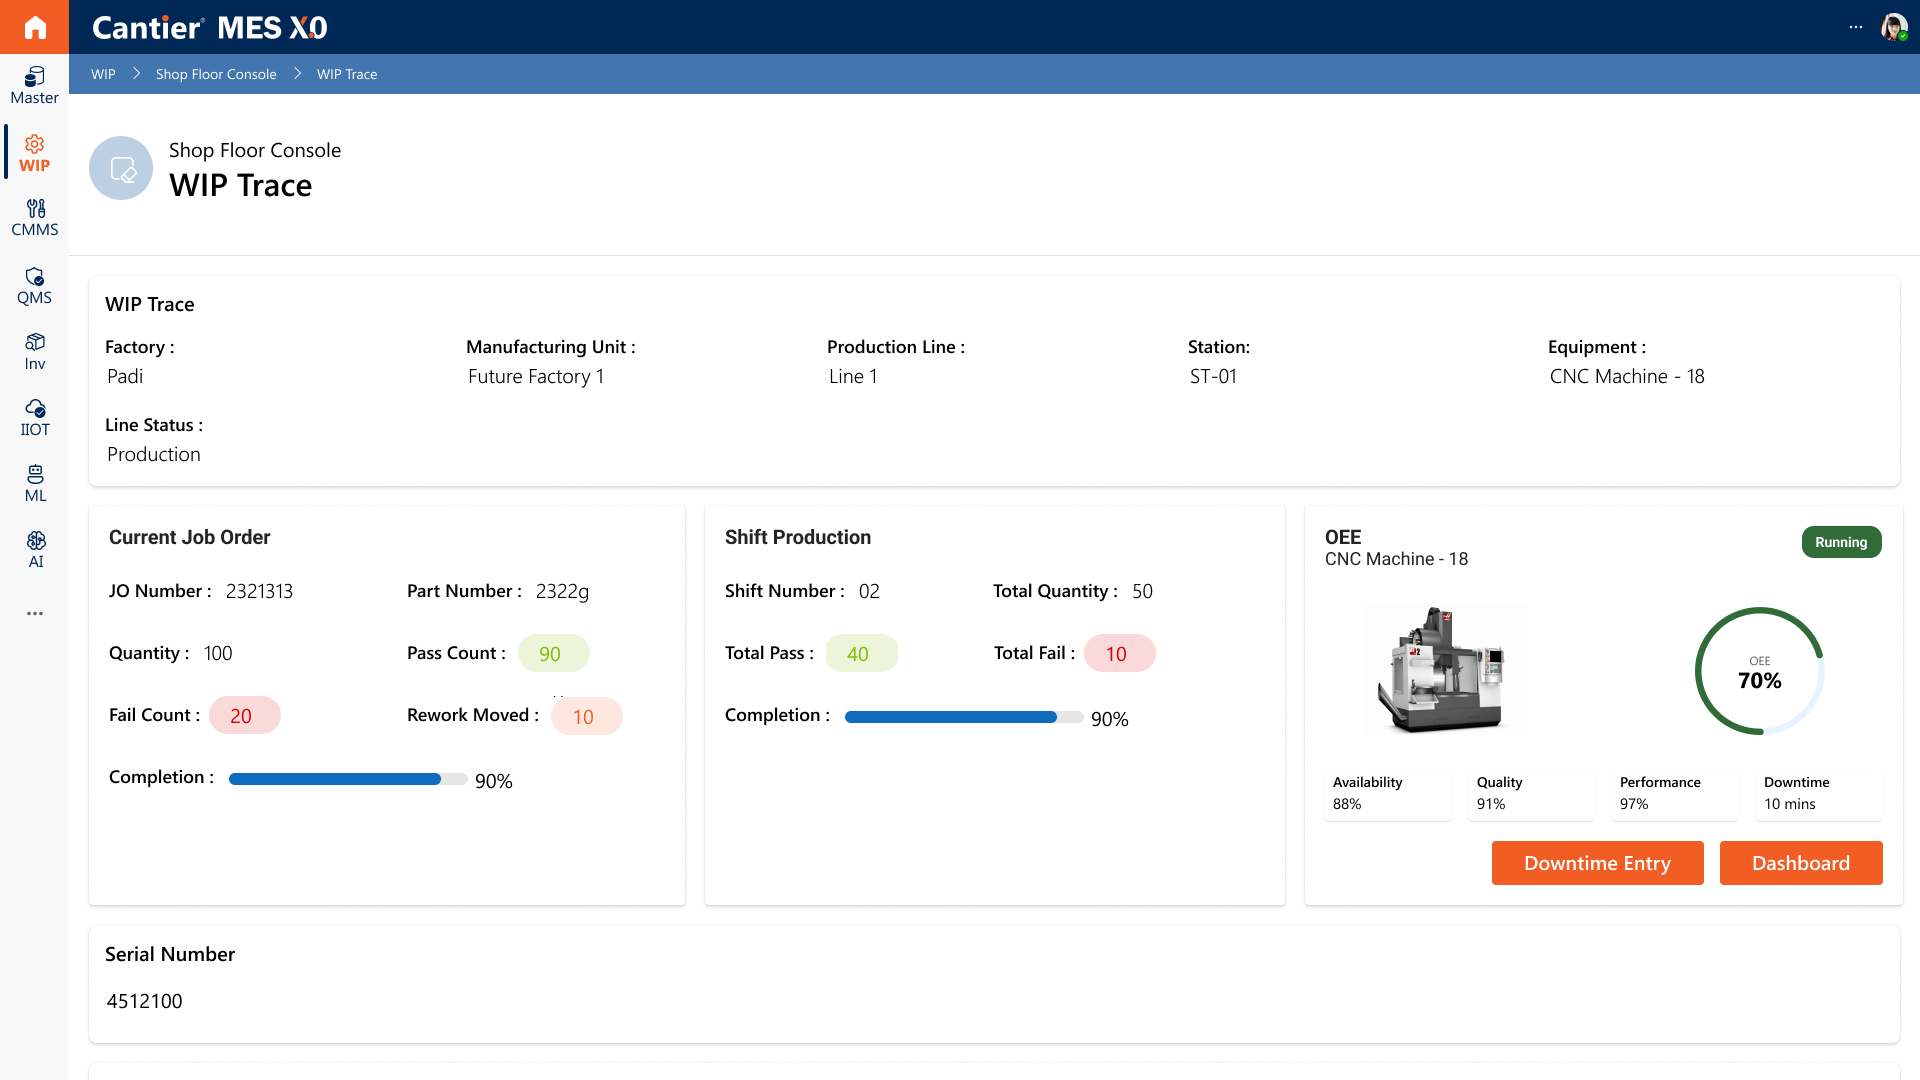This screenshot has height=1080, width=1920.
Task: Select serial number 4512100
Action: pos(144,1001)
